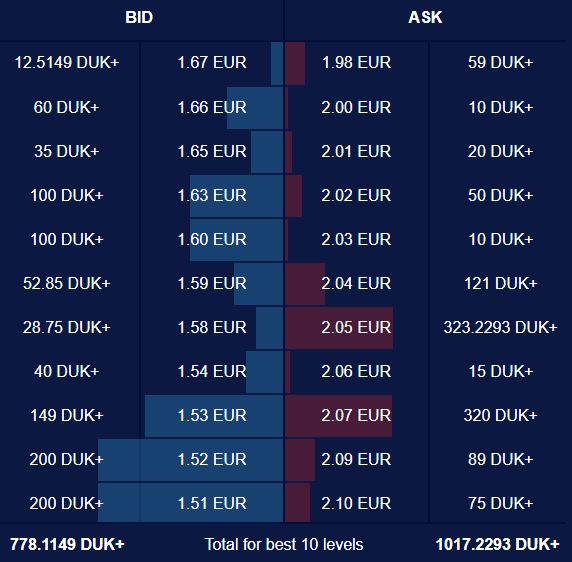
Task: Click the 323.2293 DUK+ ask volume
Action: pyautogui.click(x=500, y=327)
